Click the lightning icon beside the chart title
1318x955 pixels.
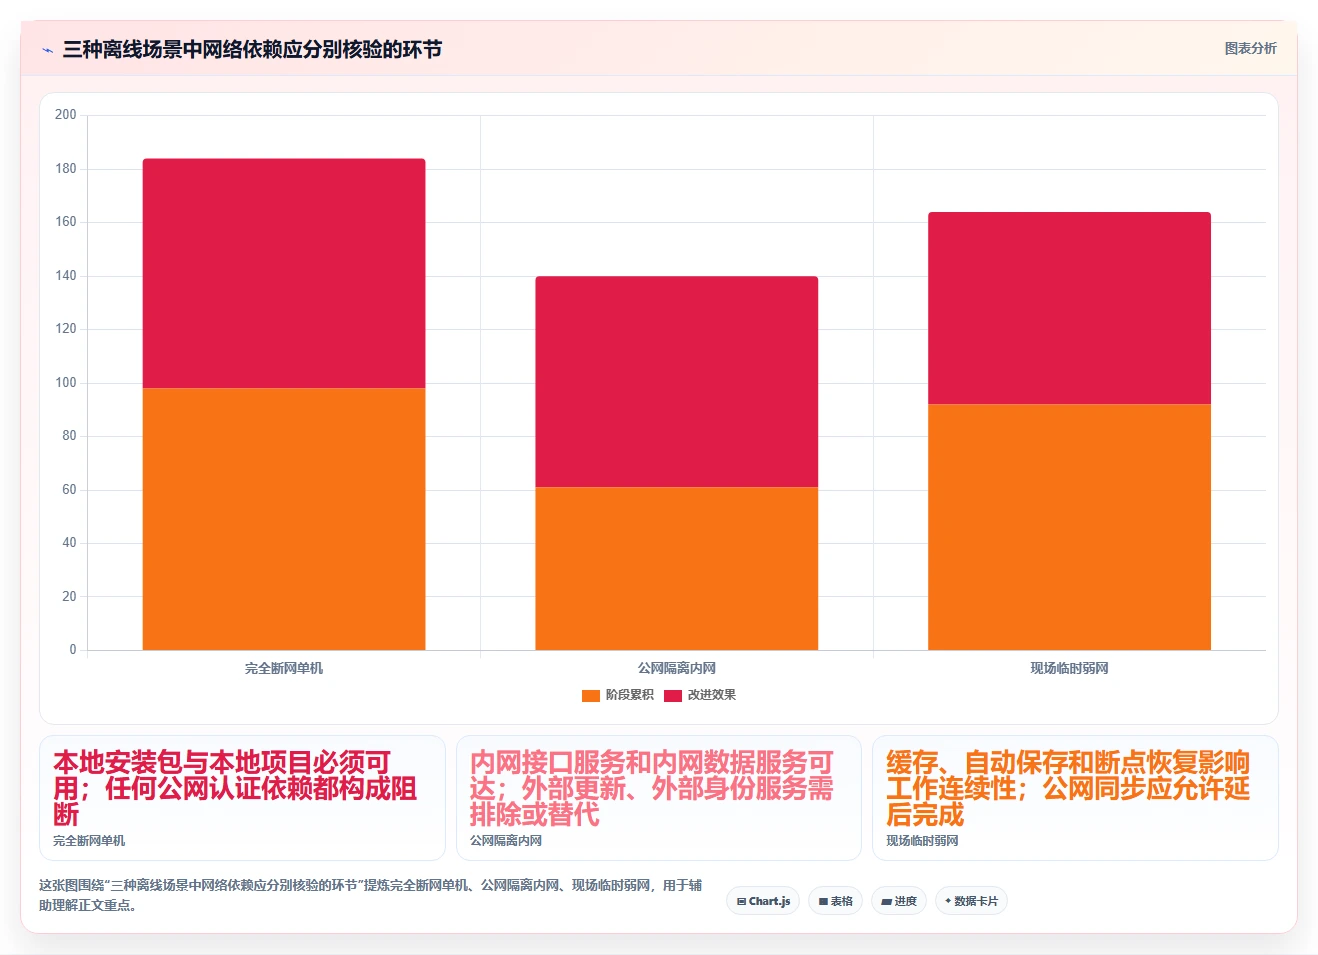[47, 50]
